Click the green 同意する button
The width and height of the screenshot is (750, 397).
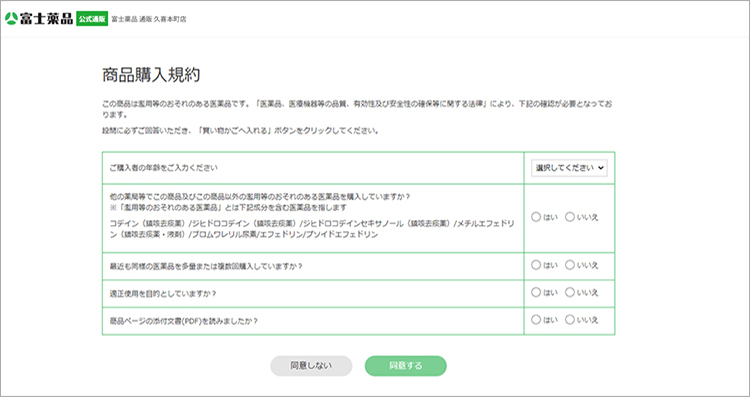(x=406, y=366)
